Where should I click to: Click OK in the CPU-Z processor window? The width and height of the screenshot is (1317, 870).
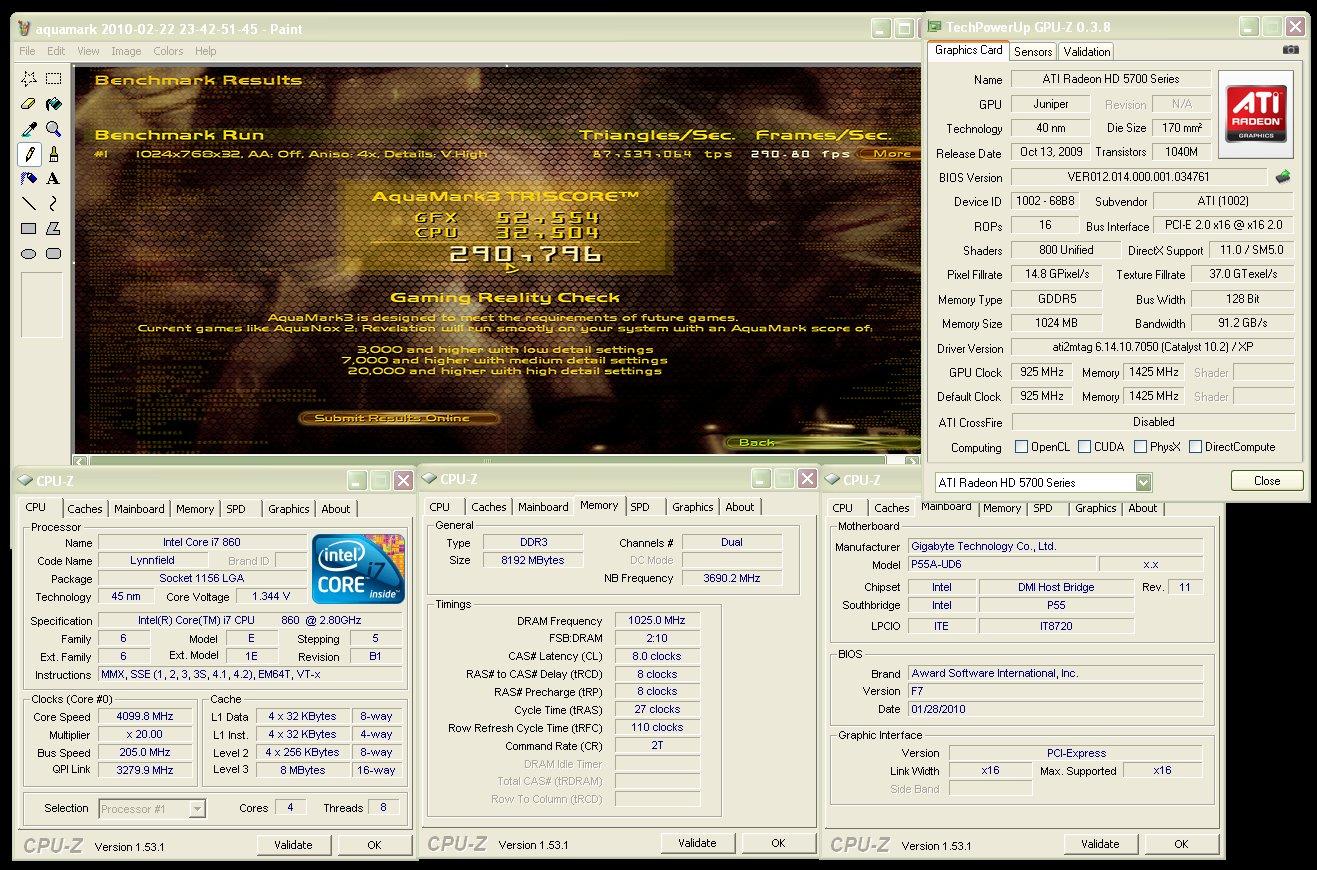pos(374,845)
